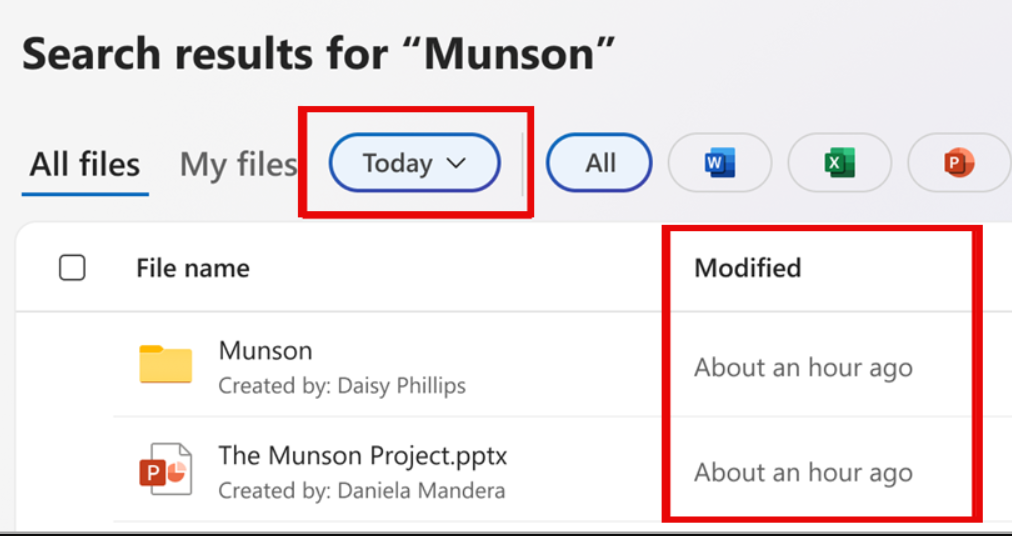Screen dimensions: 1012x536
Task: Open The Munson Project.pptx file
Action: click(x=363, y=456)
